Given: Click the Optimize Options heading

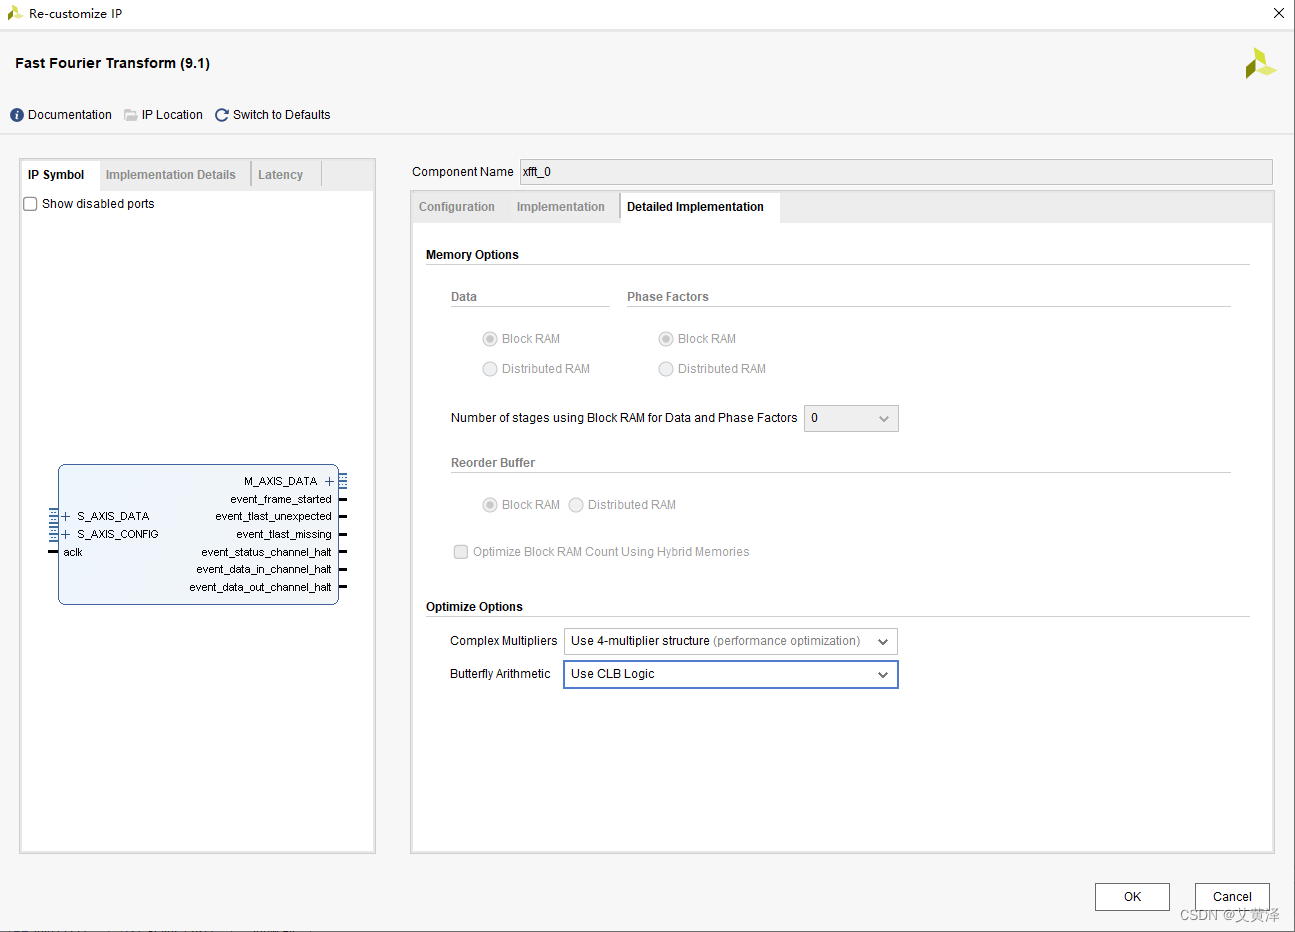Looking at the screenshot, I should 474,607.
